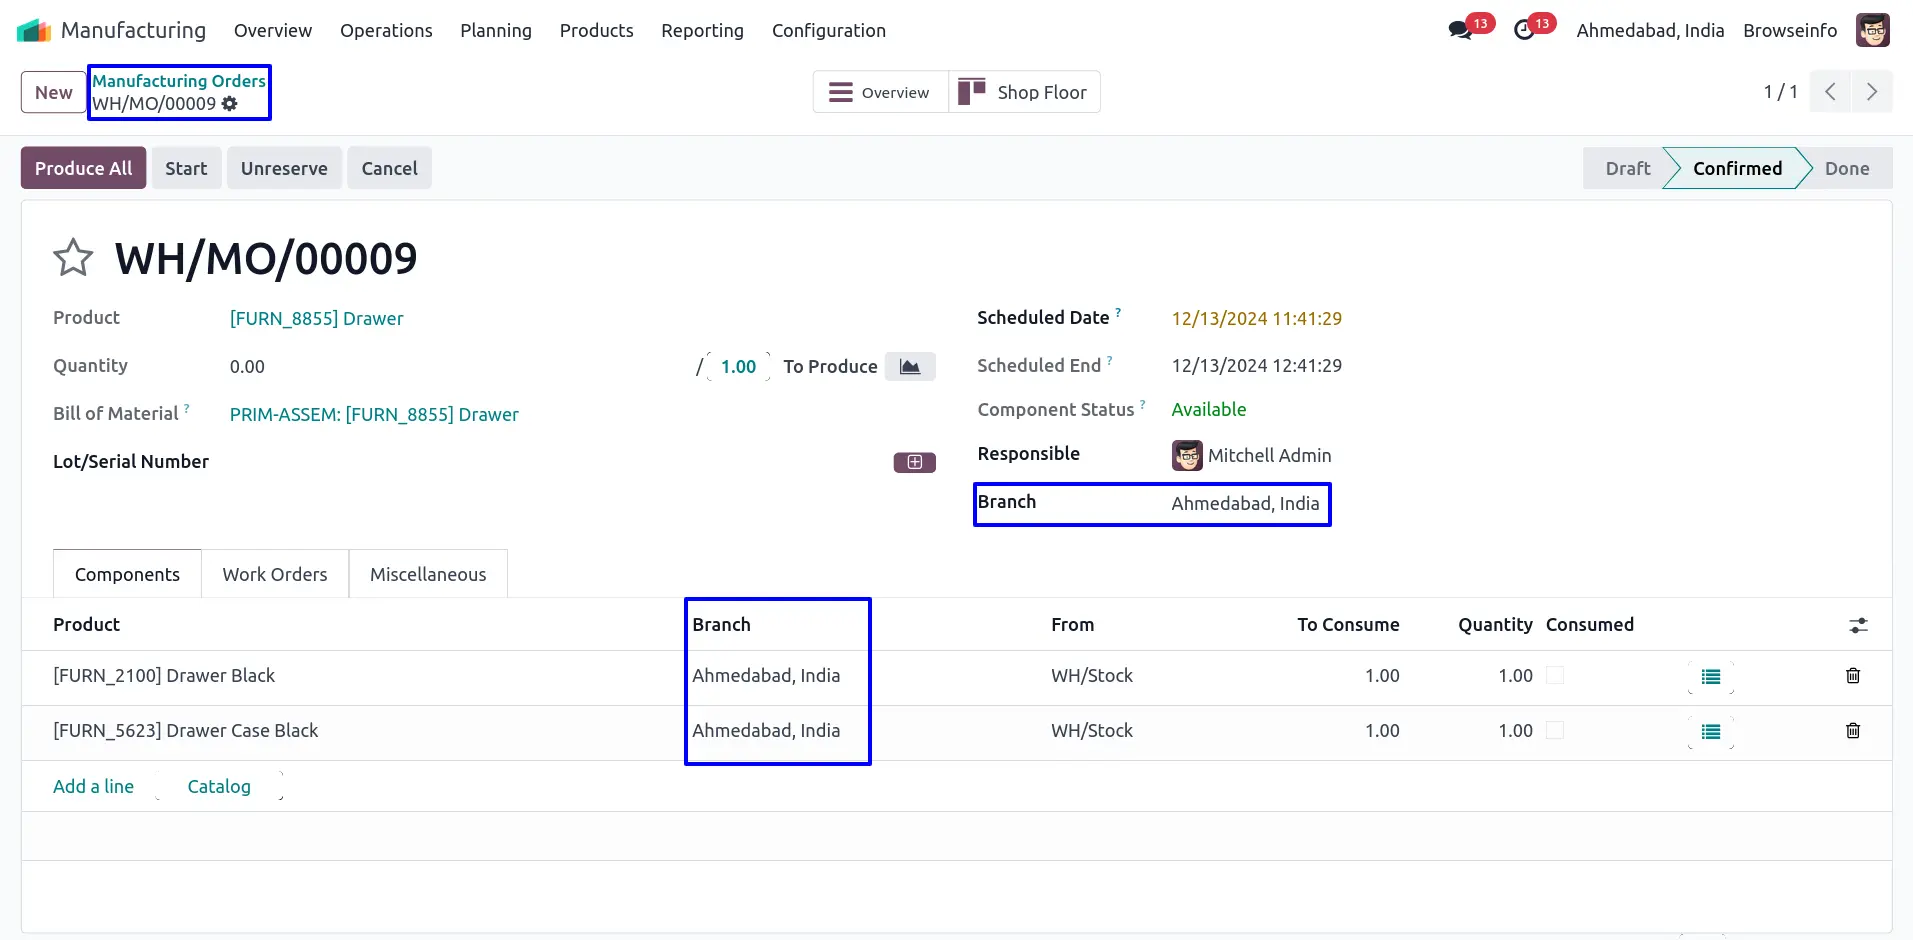Open column options settings in components table
The width and height of the screenshot is (1913, 940).
point(1858,625)
